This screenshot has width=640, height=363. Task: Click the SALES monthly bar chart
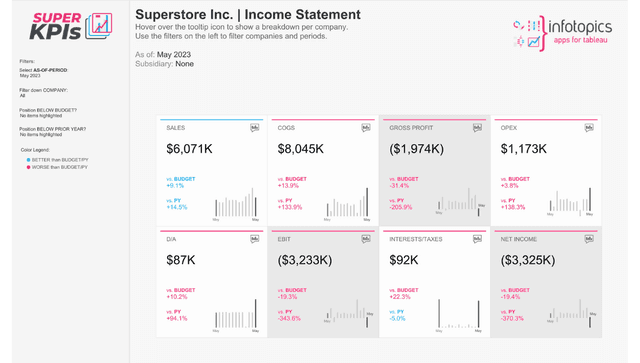pos(236,204)
